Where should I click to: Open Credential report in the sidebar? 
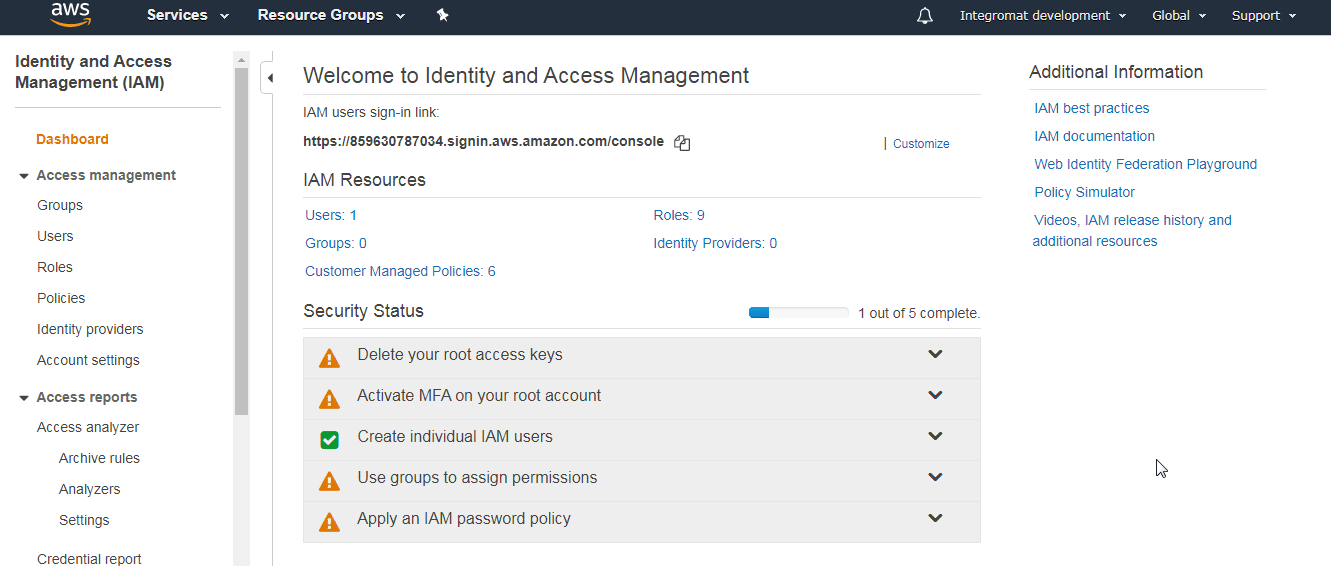coord(89,558)
